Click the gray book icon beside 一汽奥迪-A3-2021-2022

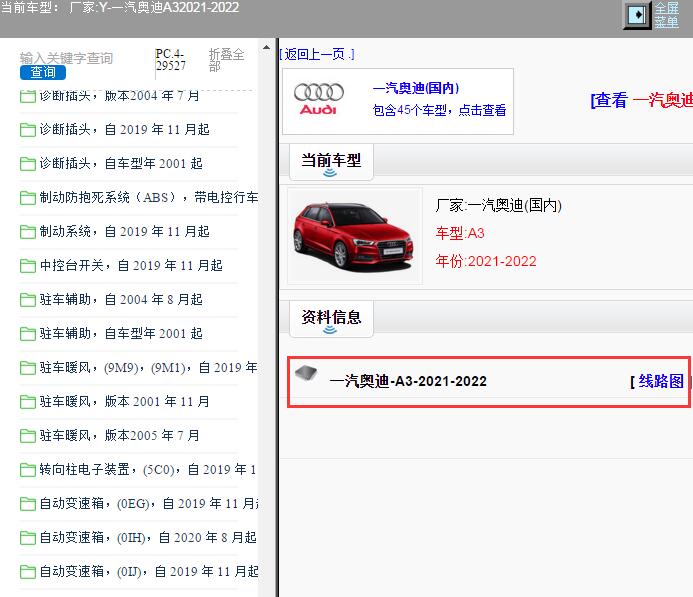[306, 373]
